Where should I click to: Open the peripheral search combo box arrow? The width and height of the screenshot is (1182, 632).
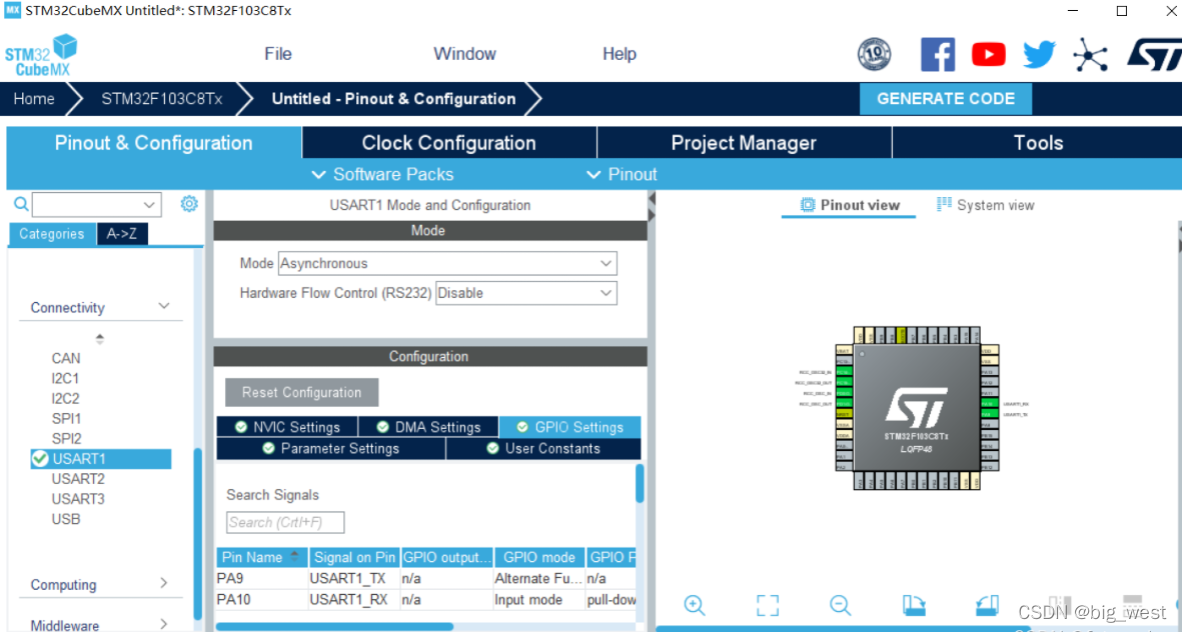click(x=149, y=204)
